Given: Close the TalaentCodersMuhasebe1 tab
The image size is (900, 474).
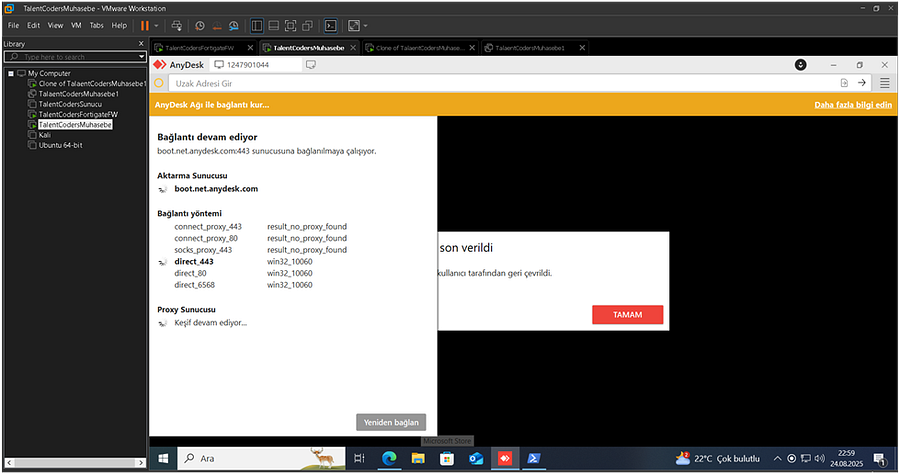Looking at the screenshot, I should tap(582, 48).
